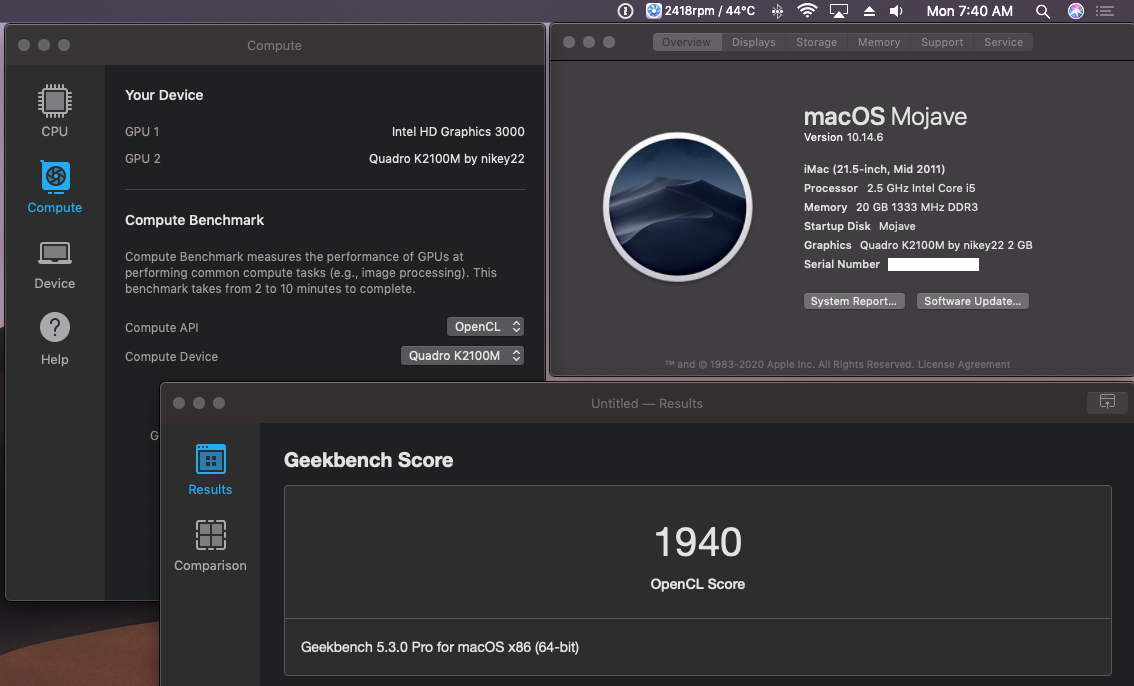Click the Software Update button
Screen dimensions: 1134x686
click(972, 301)
